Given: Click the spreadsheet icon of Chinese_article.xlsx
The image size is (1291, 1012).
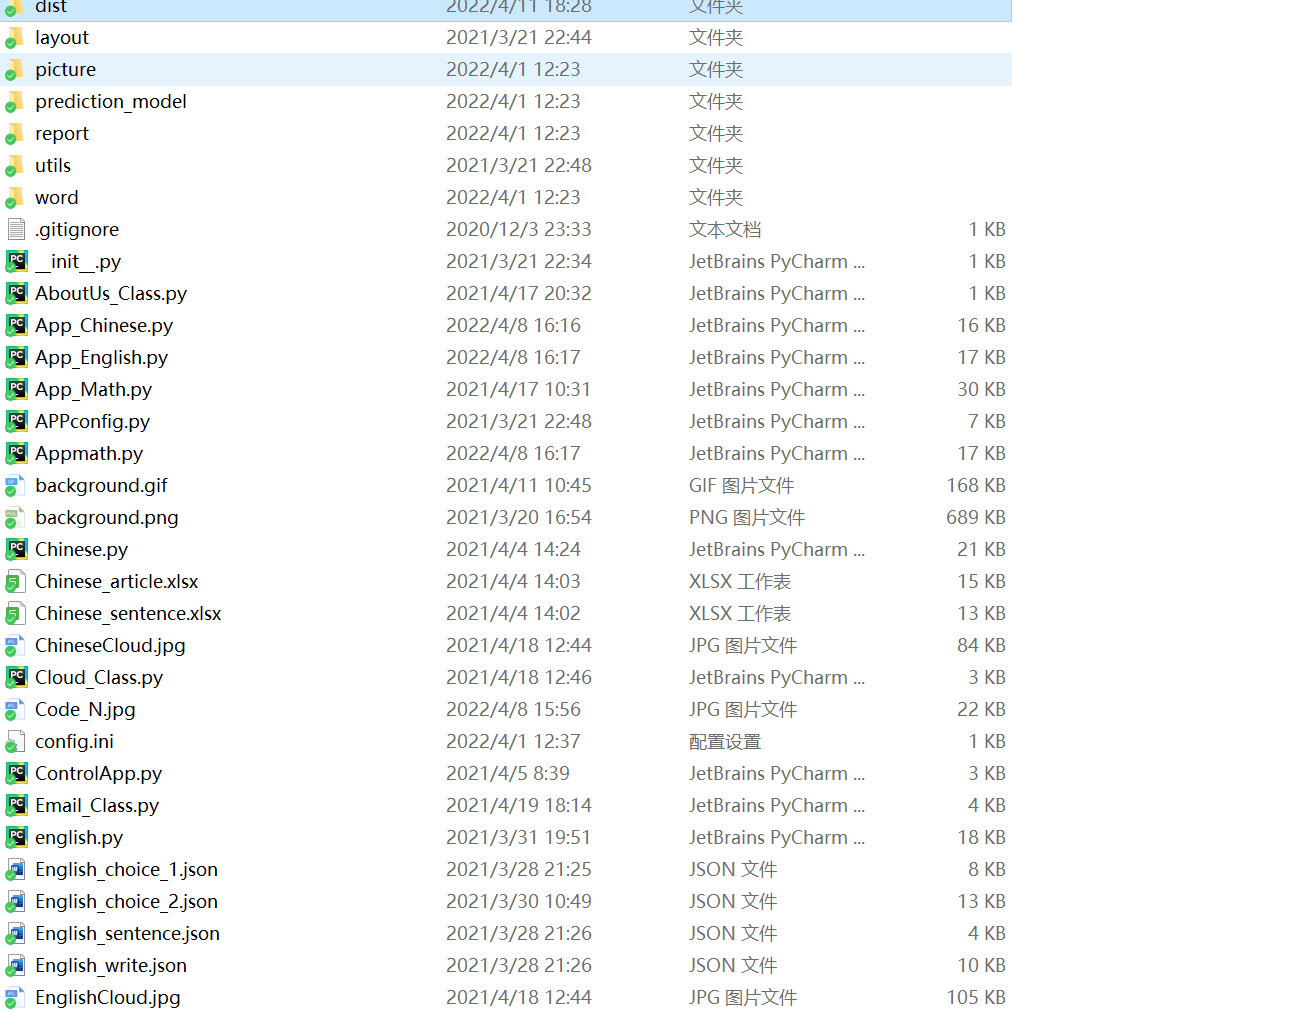Looking at the screenshot, I should pyautogui.click(x=15, y=582).
